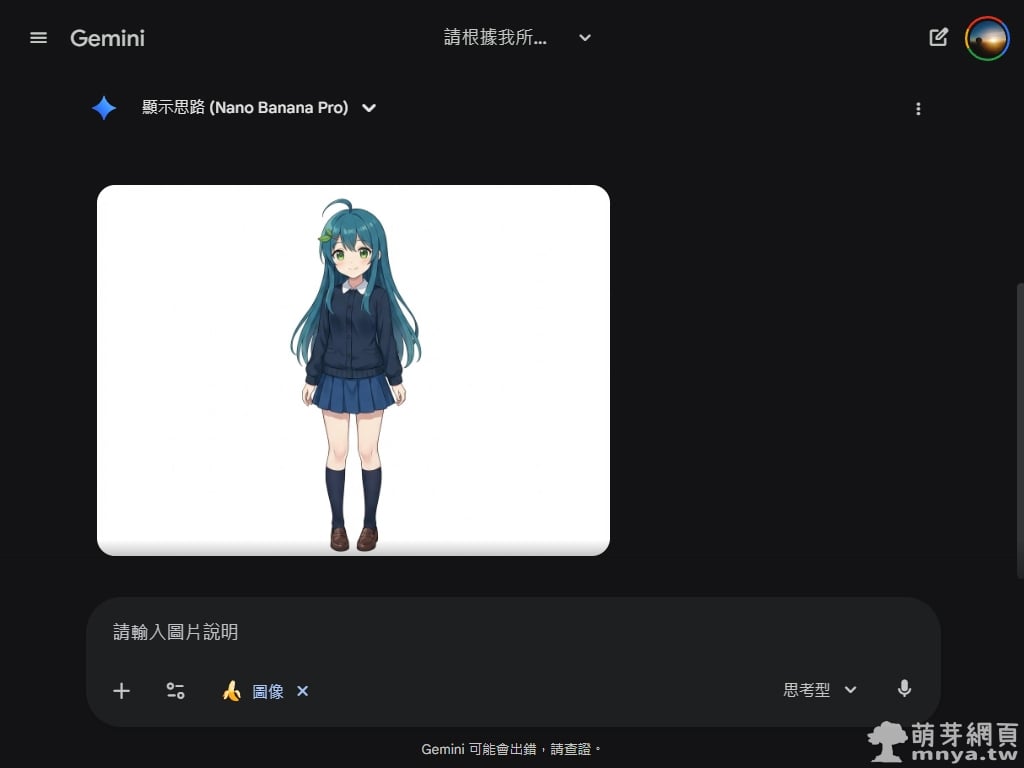Start a new chat with the pencil icon
This screenshot has height=768, width=1024.
(x=938, y=38)
